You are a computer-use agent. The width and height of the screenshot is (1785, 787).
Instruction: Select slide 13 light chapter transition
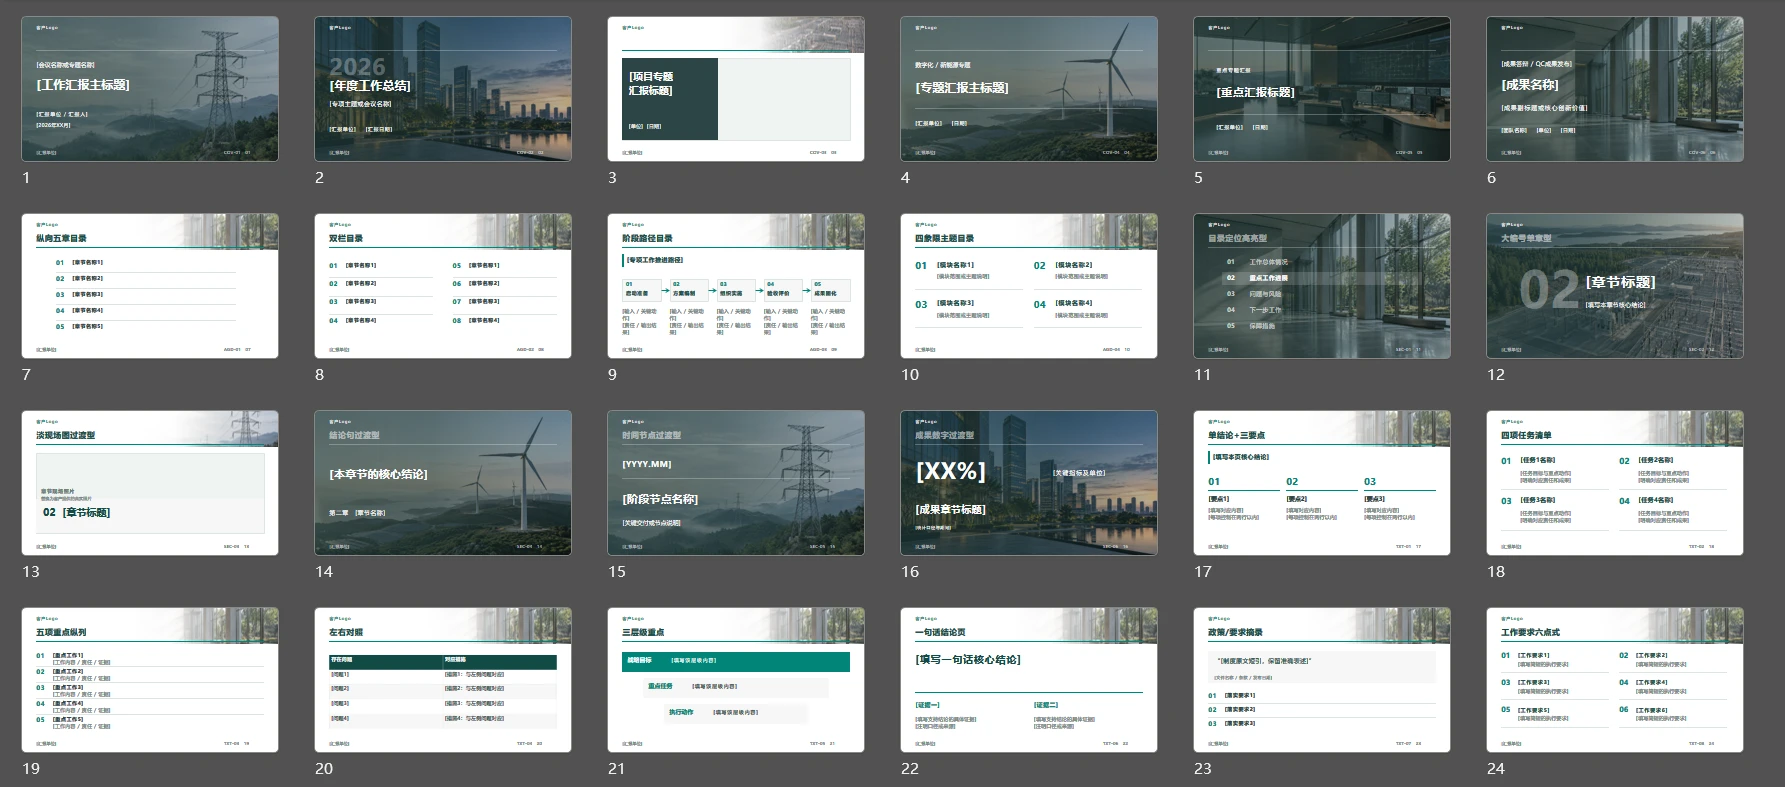point(150,483)
